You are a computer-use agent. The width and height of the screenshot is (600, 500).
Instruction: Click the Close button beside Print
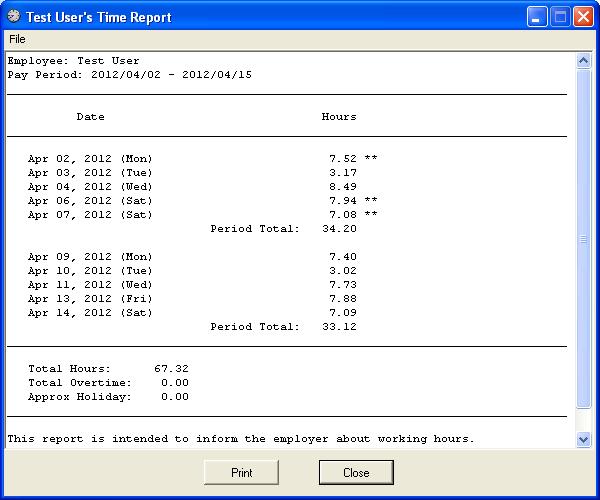(356, 472)
